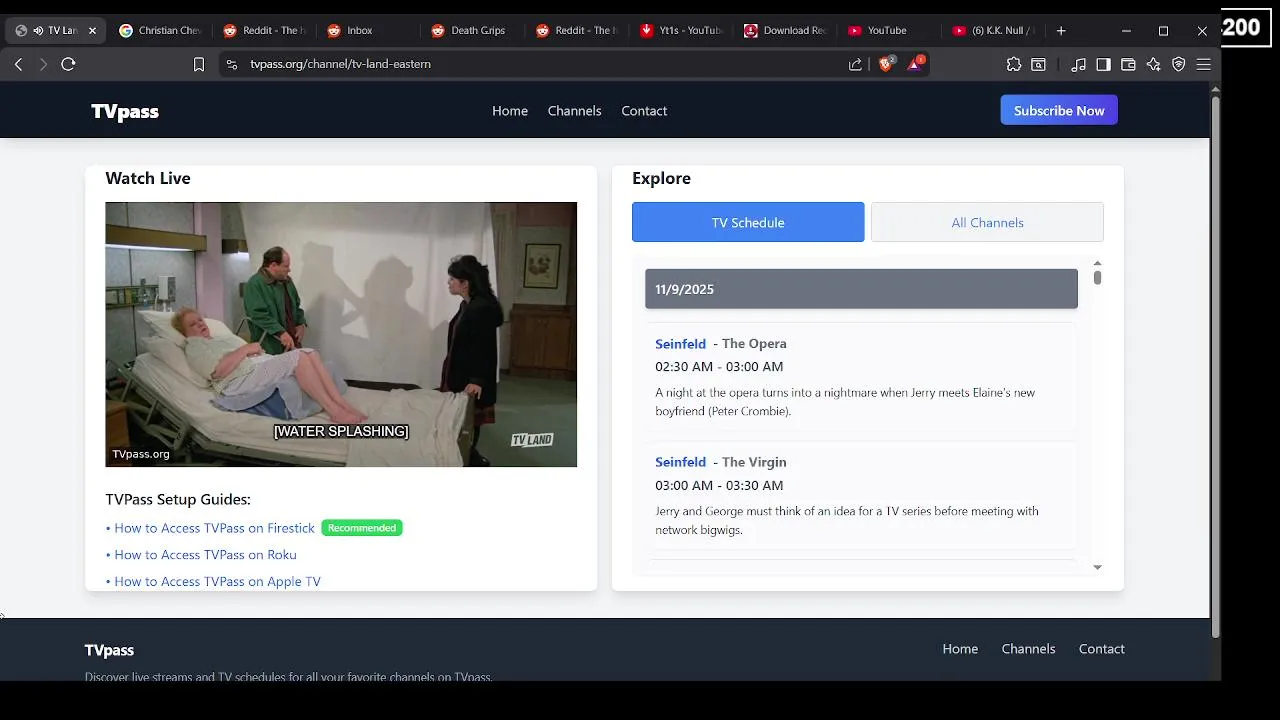Click the schedule list scrollbar thumb

(x=1097, y=278)
